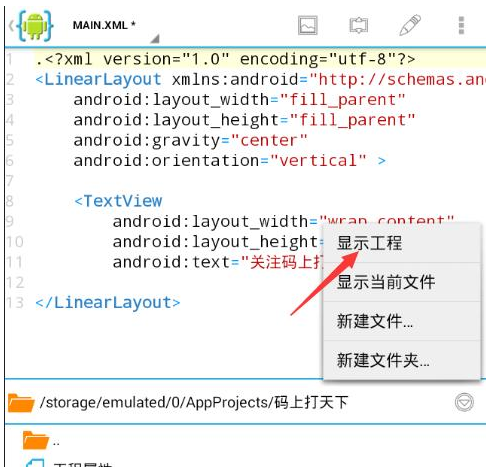
Task: Place cursor on the xml version line
Action: [226, 59]
